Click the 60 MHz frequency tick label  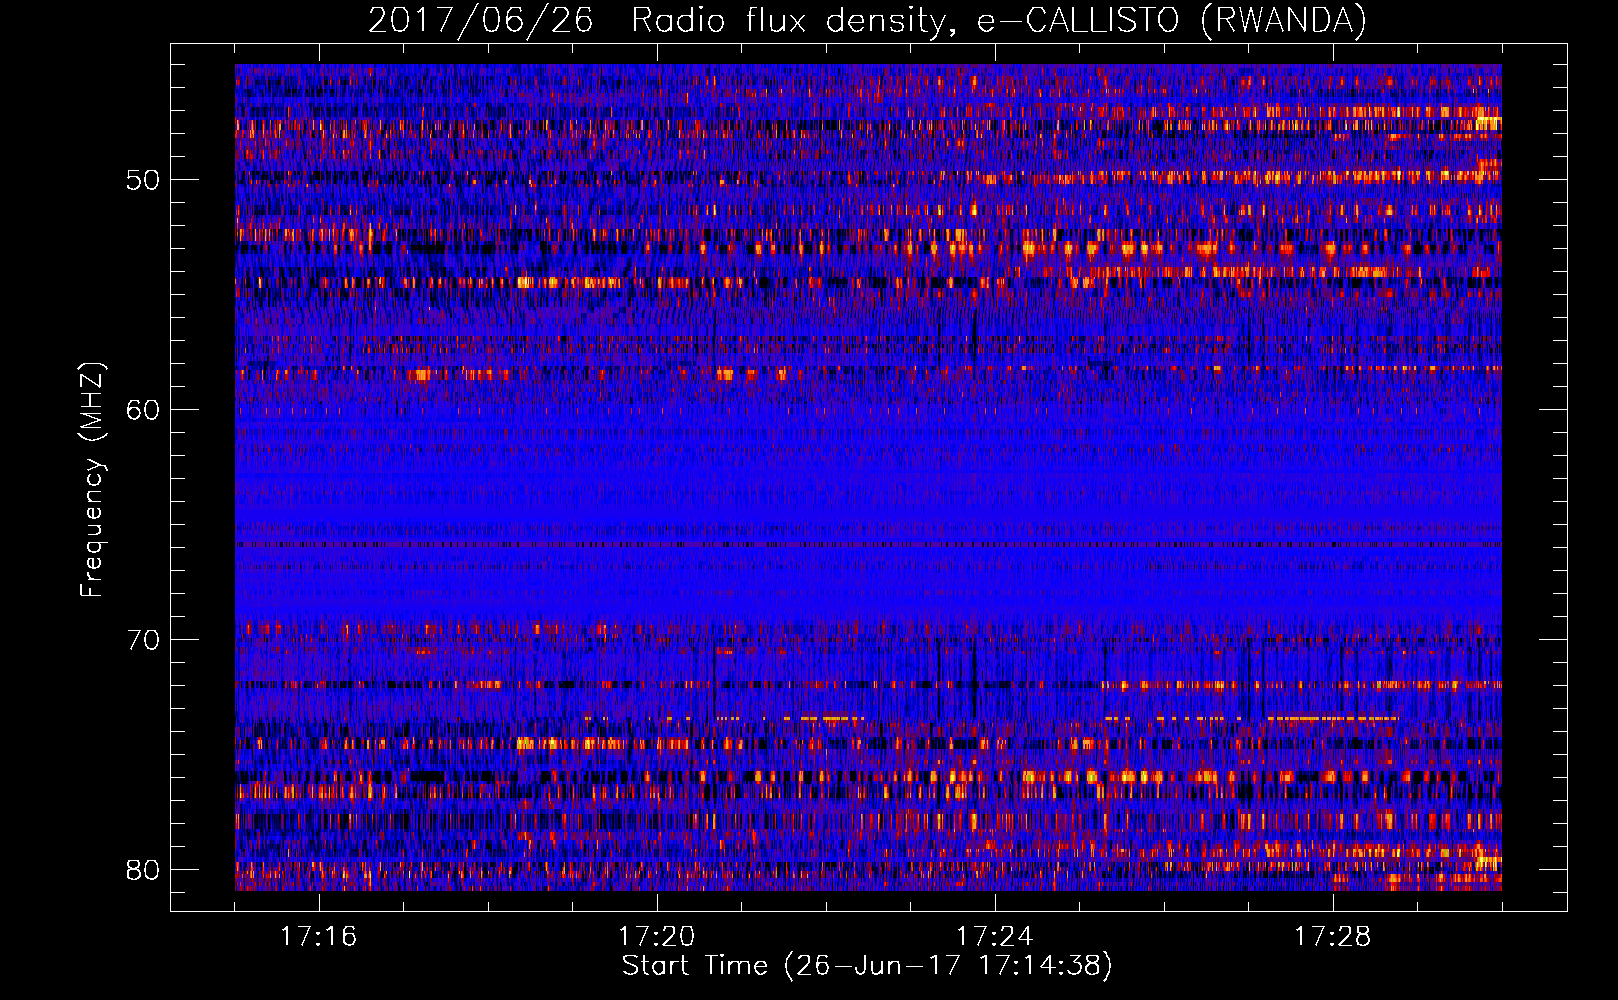143,410
